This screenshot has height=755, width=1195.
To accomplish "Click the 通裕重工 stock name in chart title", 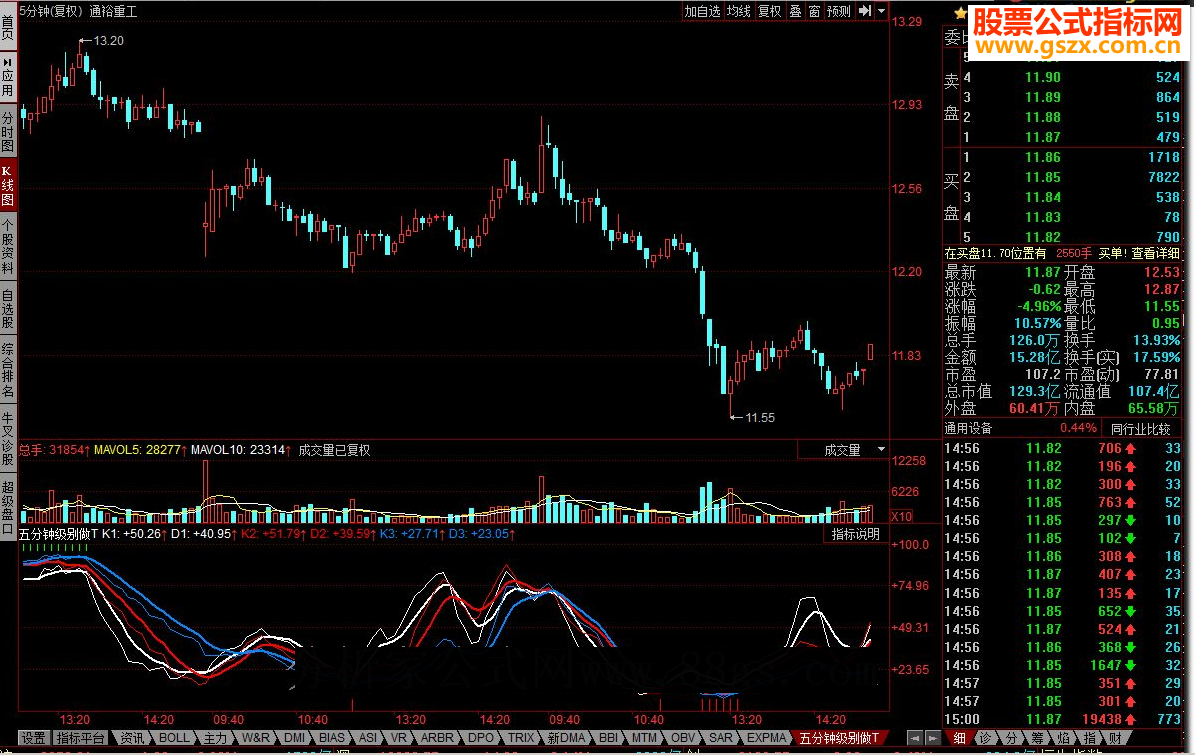I will point(113,11).
